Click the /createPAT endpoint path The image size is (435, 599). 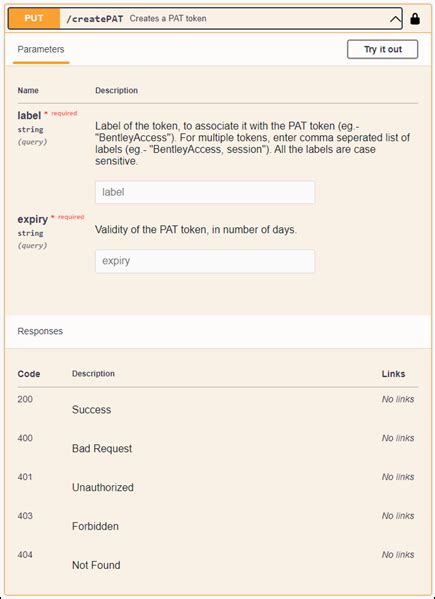tap(95, 19)
